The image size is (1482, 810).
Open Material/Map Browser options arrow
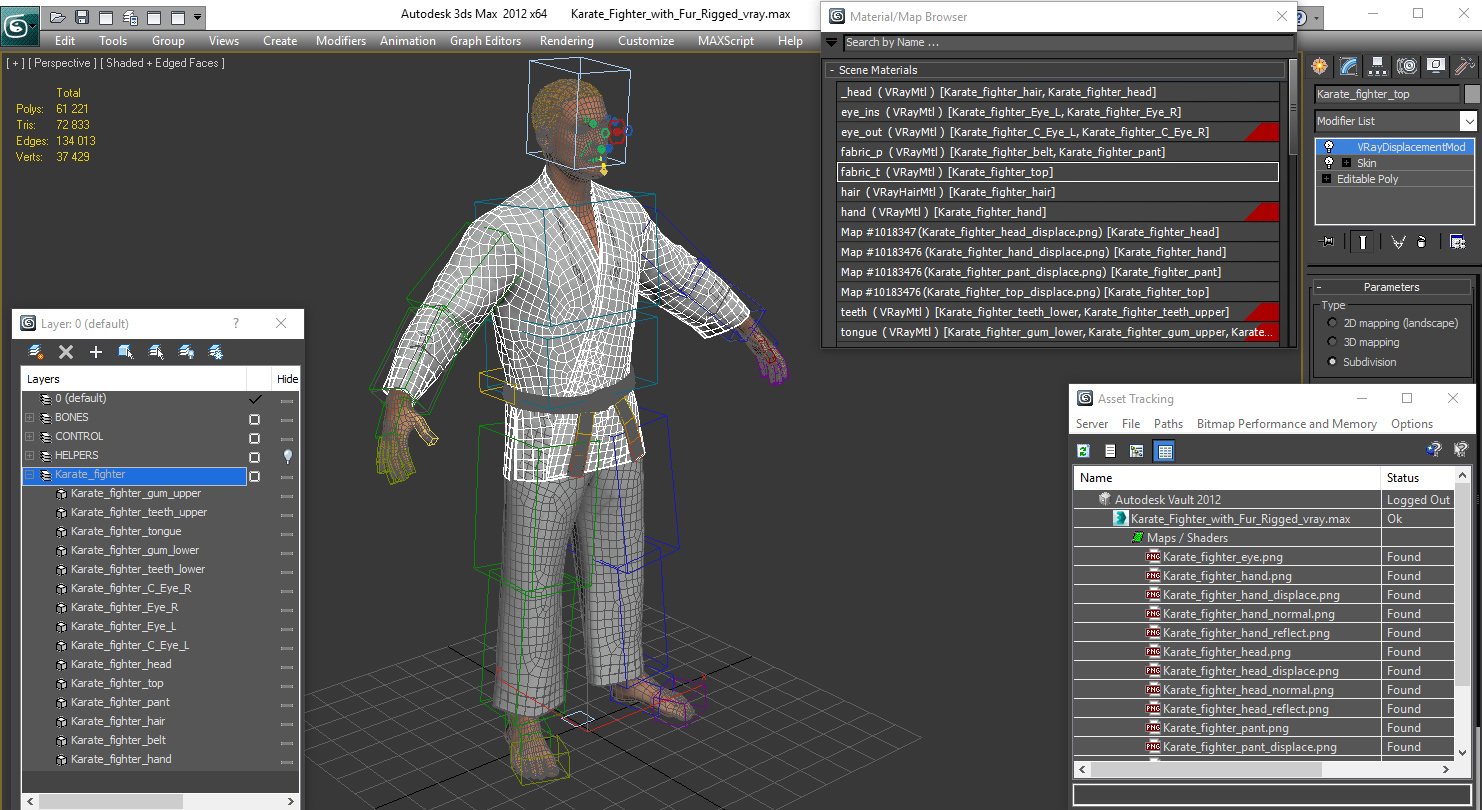[831, 42]
